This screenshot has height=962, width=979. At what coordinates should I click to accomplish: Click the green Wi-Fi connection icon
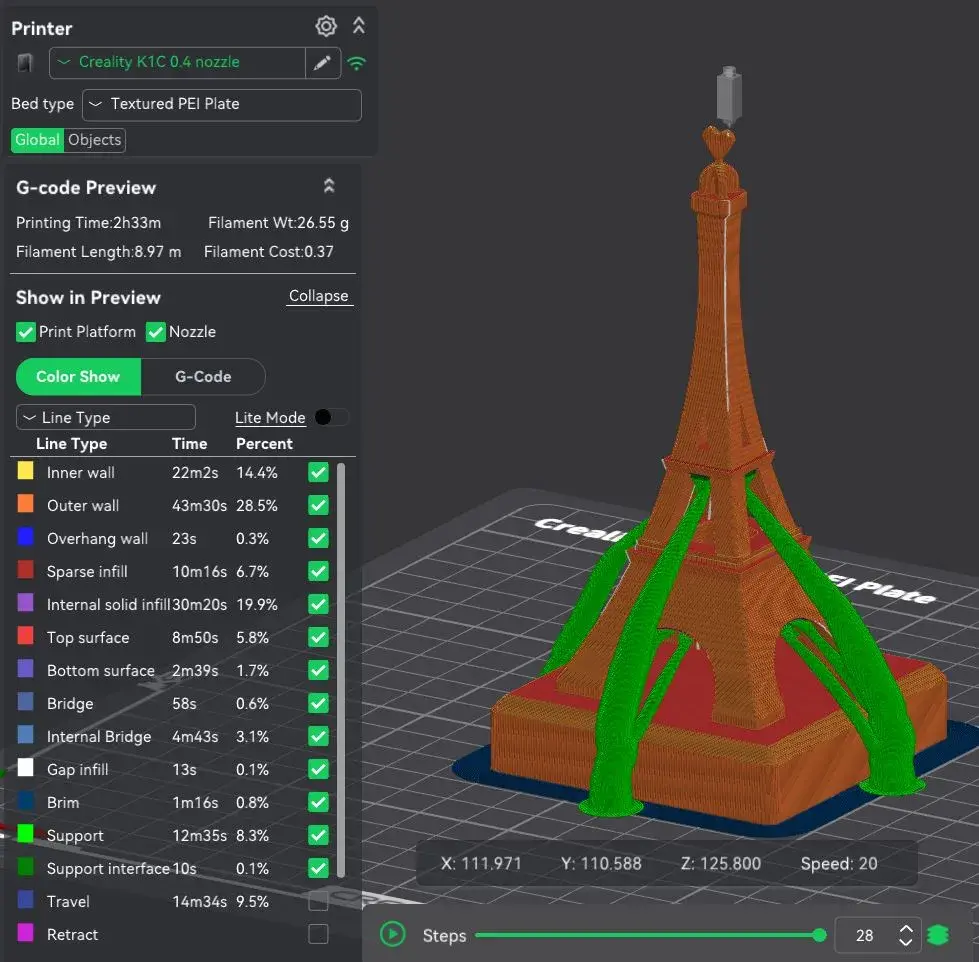(x=357, y=63)
